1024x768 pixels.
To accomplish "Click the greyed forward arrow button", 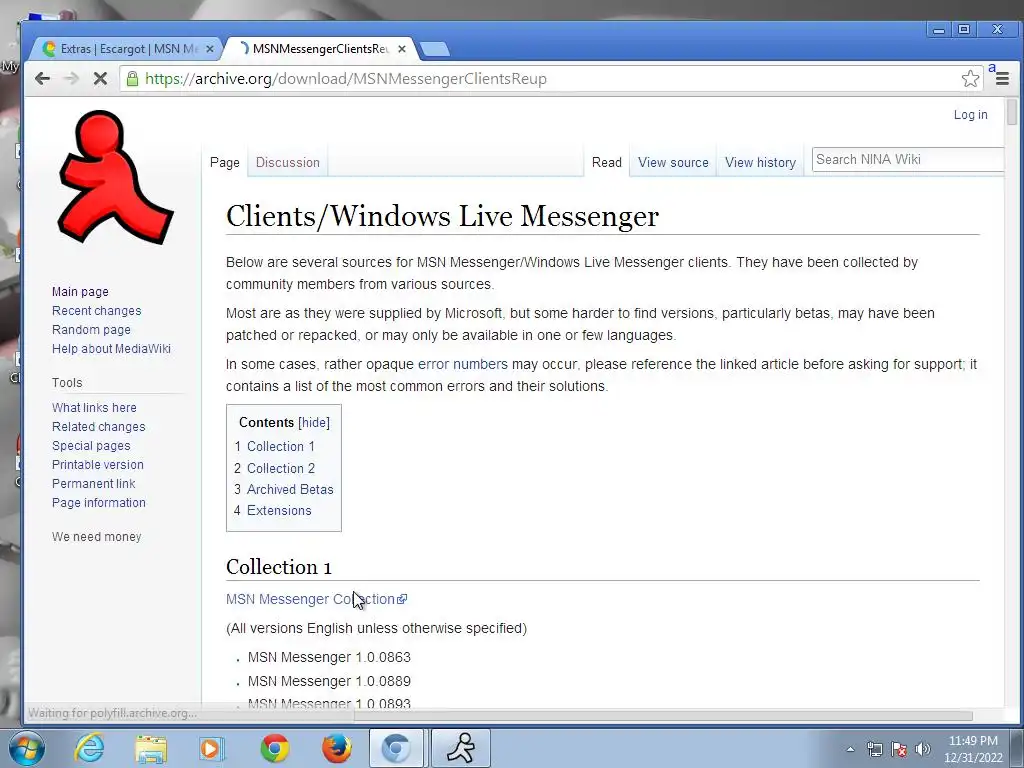I will coord(71,79).
